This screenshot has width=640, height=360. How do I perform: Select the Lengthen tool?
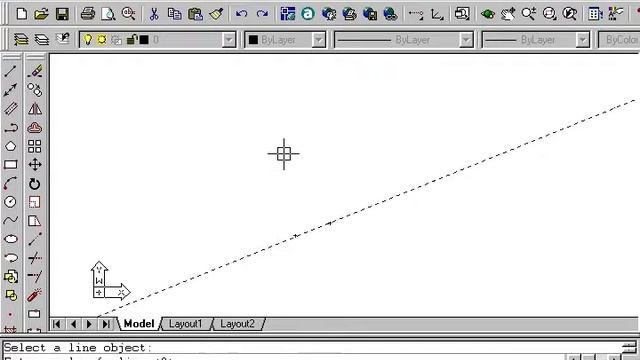coord(35,239)
